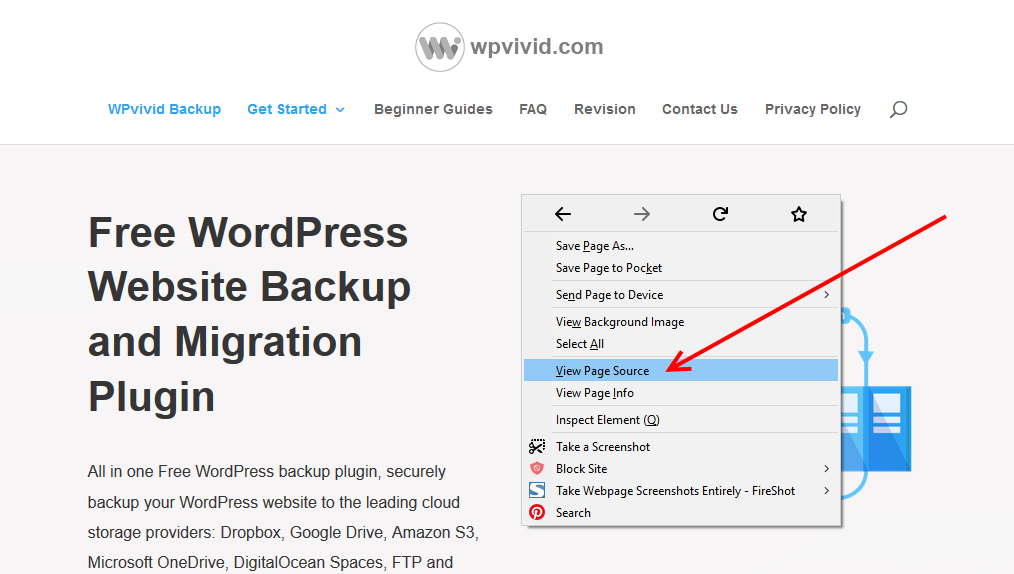Screen dimensions: 1014x574
Task: Open the Beginner Guides link
Action: pyautogui.click(x=433, y=109)
